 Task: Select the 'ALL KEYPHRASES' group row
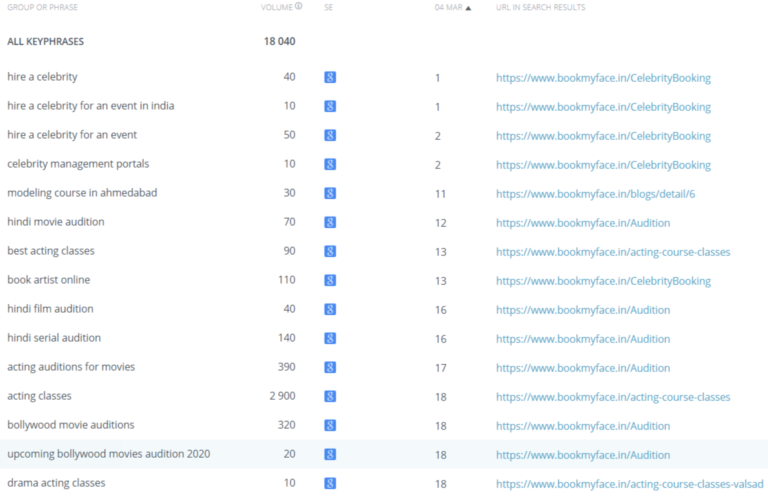46,42
